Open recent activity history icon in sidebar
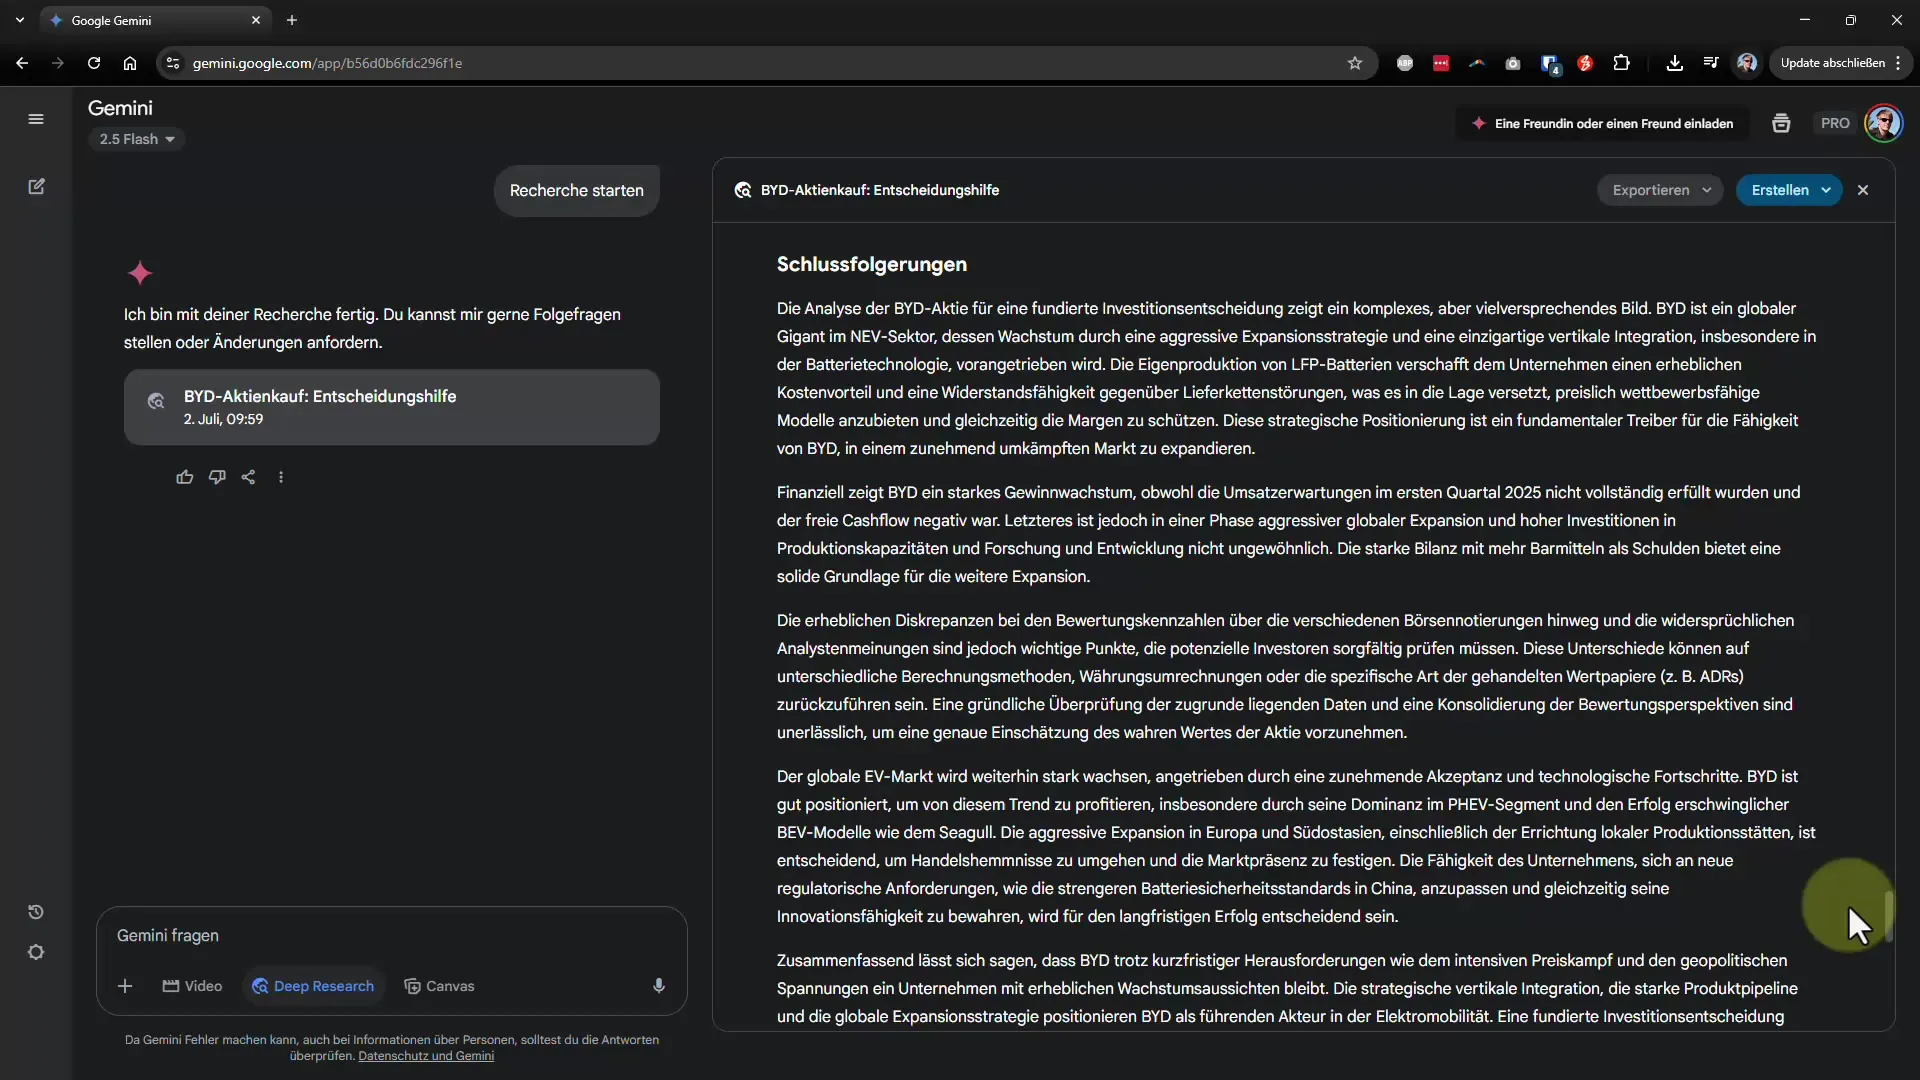 (36, 912)
